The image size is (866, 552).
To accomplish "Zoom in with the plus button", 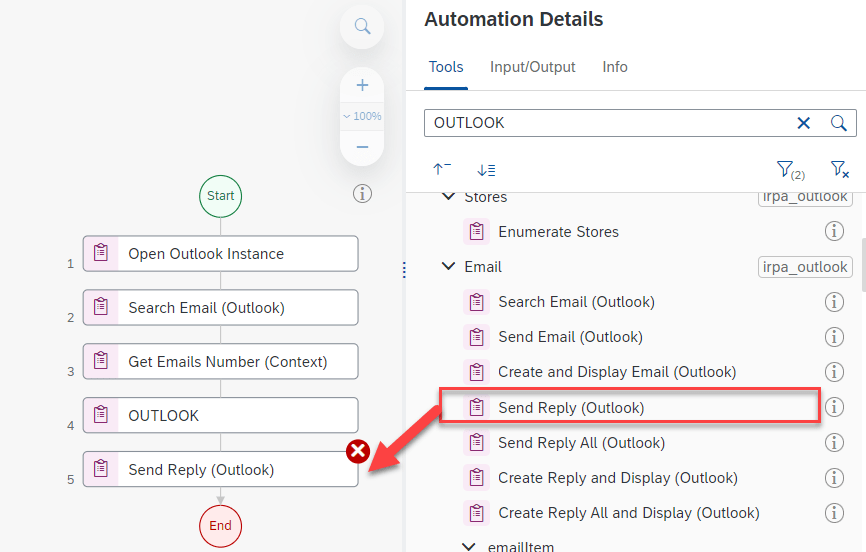I will coord(362,86).
